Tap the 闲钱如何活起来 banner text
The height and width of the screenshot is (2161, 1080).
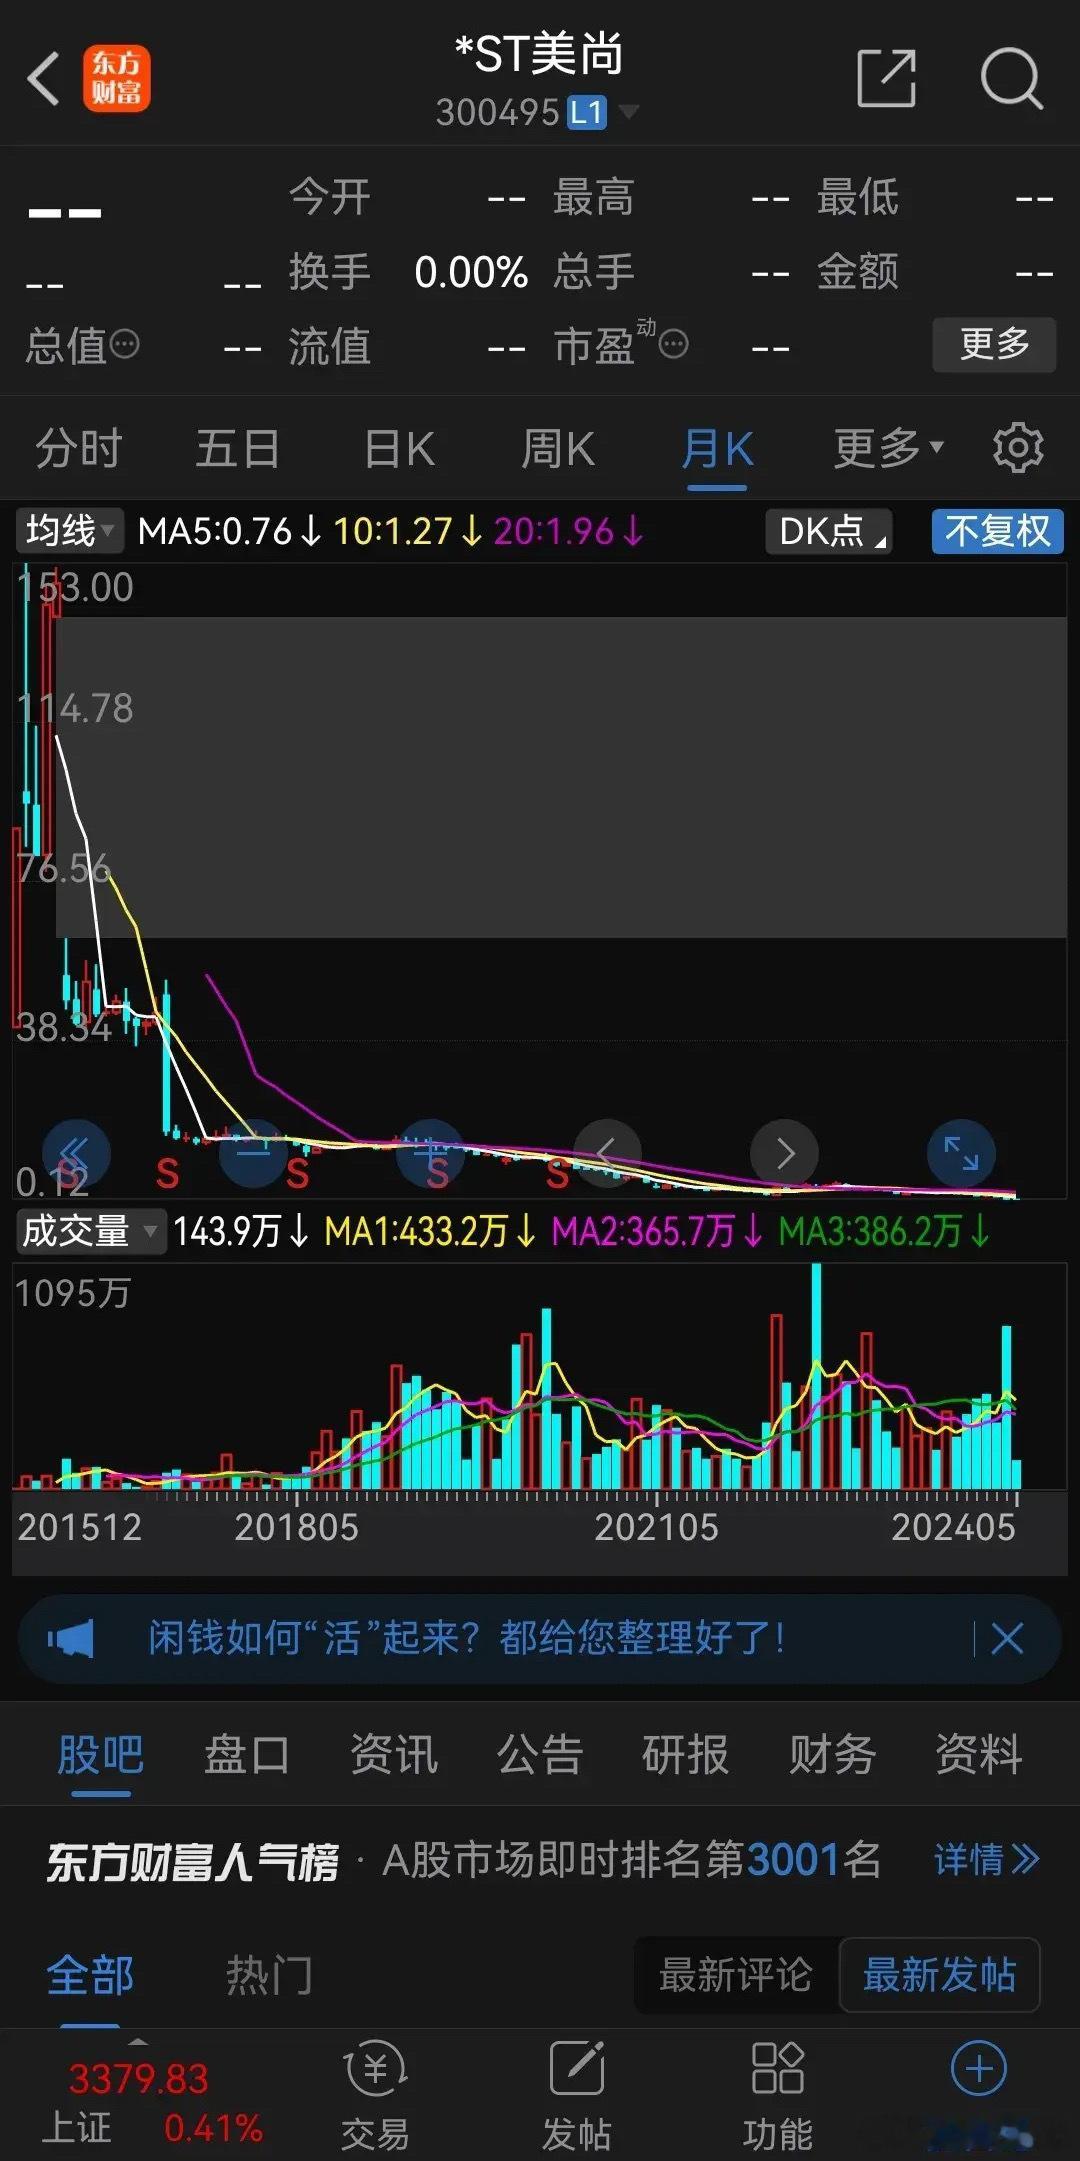pos(467,1639)
